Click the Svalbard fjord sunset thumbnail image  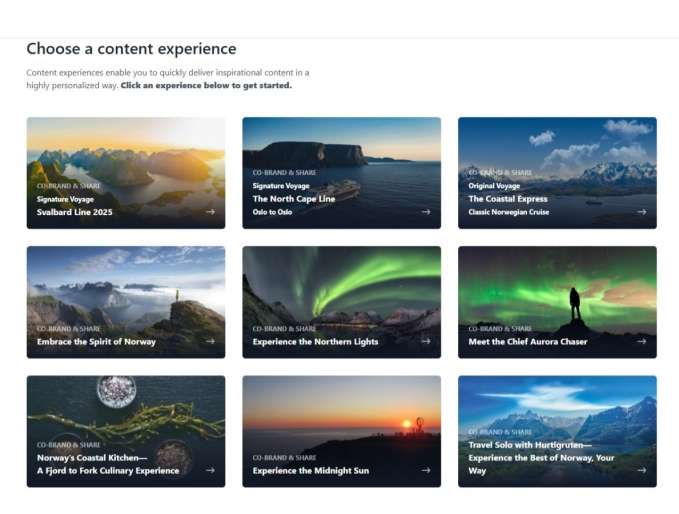click(125, 150)
